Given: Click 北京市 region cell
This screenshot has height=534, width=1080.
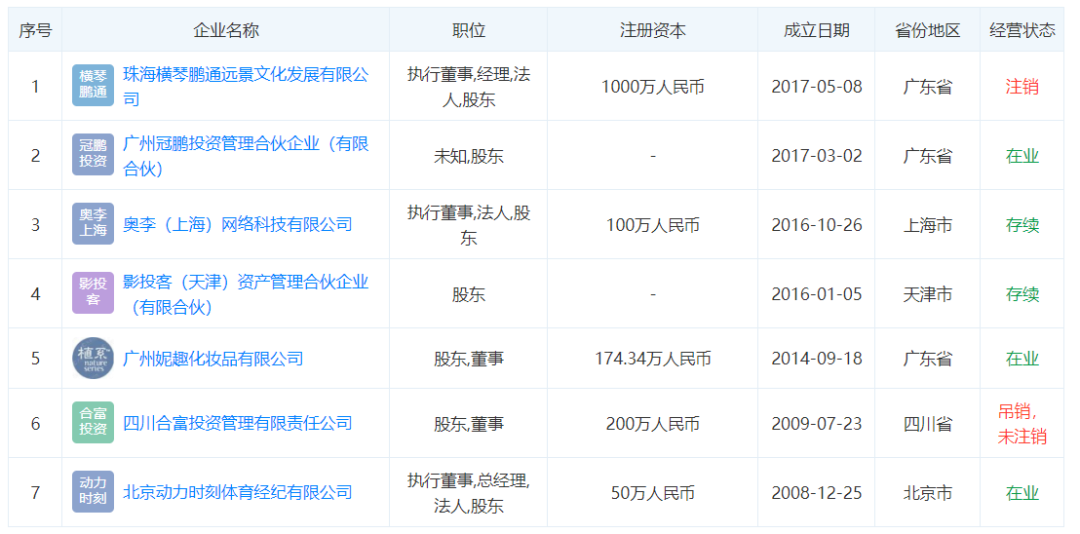Looking at the screenshot, I should tap(927, 493).
